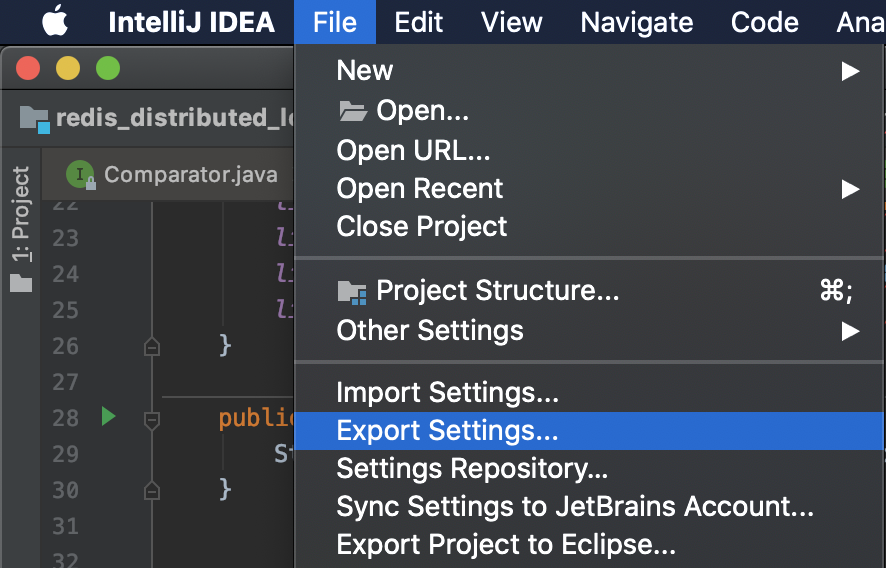886x568 pixels.
Task: Choose Import Settings menu entry
Action: 447,393
